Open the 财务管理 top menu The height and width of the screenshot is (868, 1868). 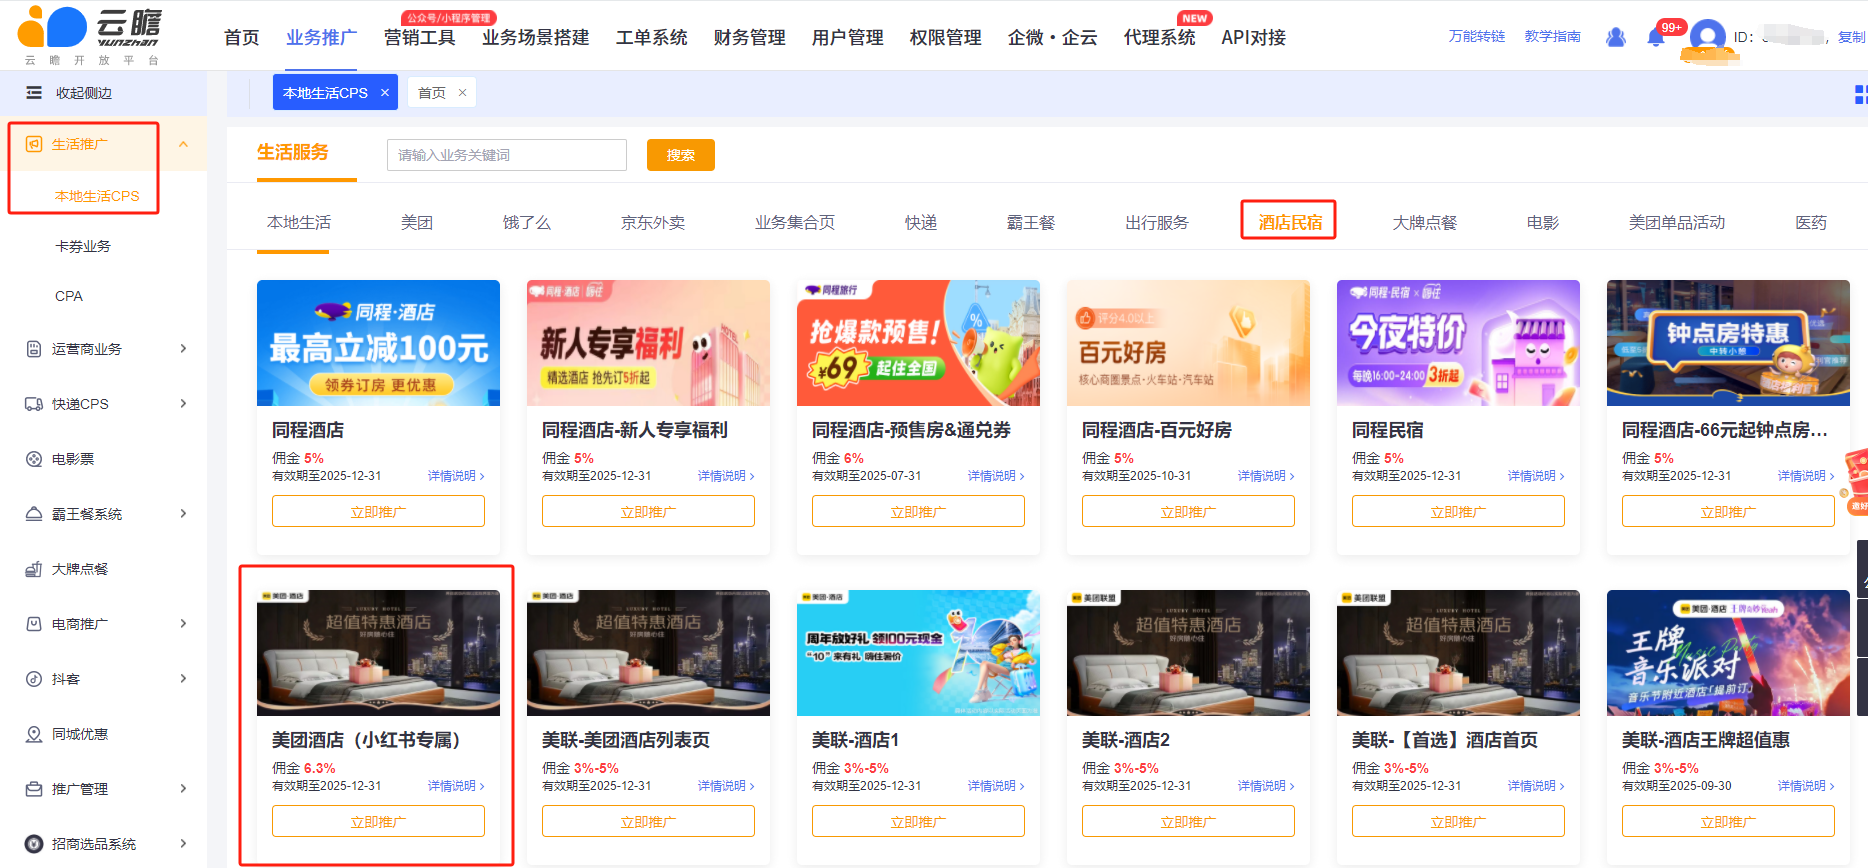749,38
